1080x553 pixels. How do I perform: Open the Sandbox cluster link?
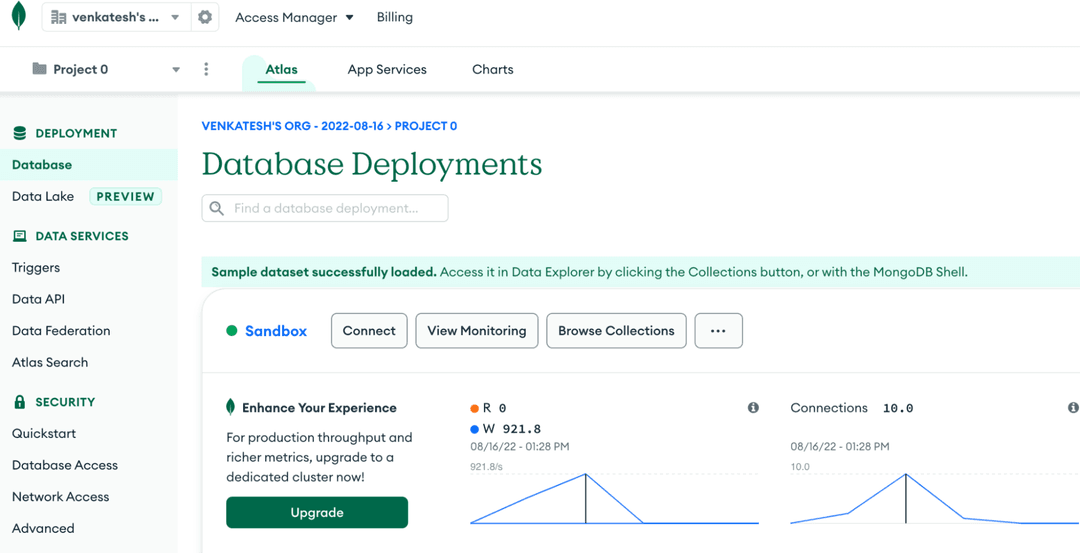tap(276, 331)
